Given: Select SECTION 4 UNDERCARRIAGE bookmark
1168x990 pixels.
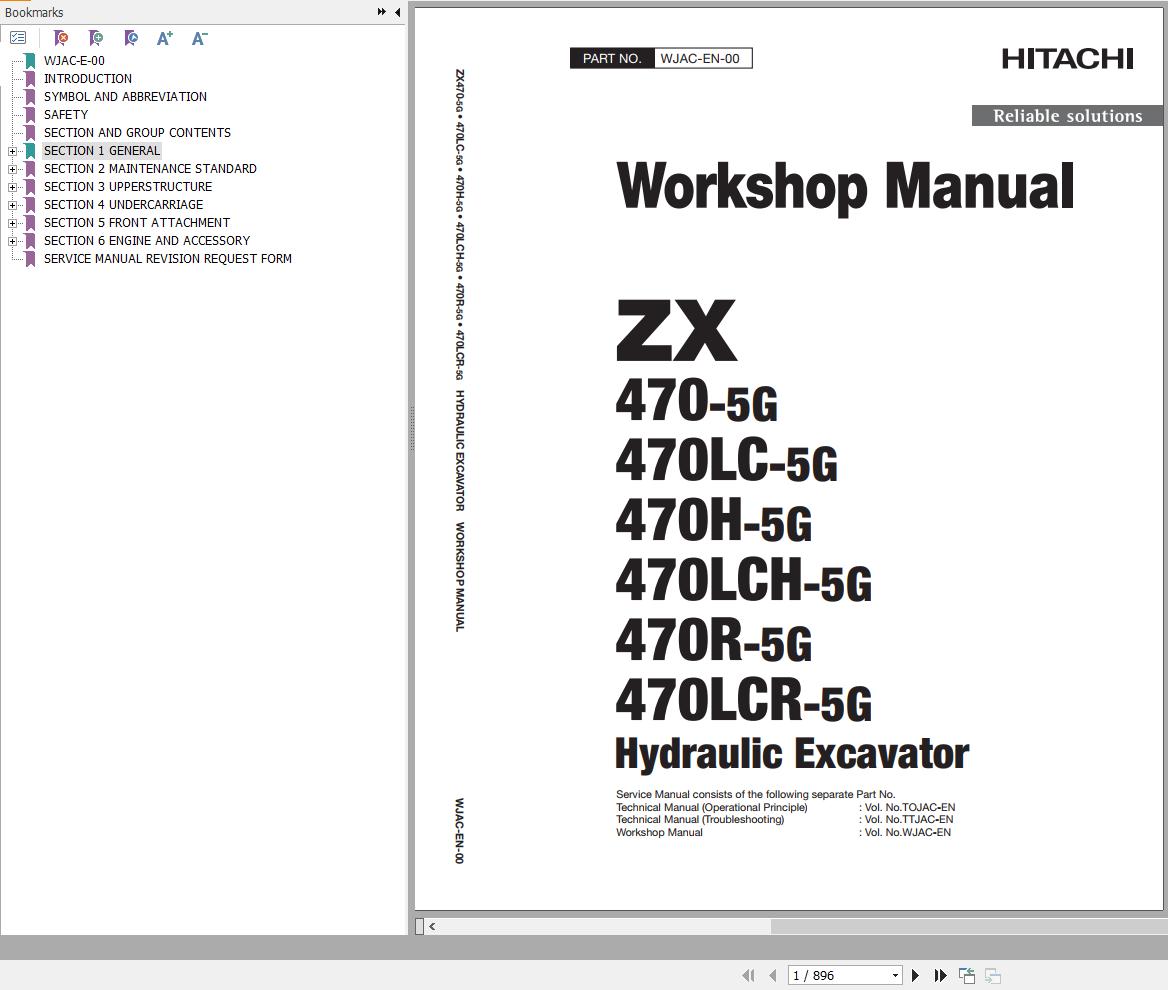Looking at the screenshot, I should click(123, 204).
